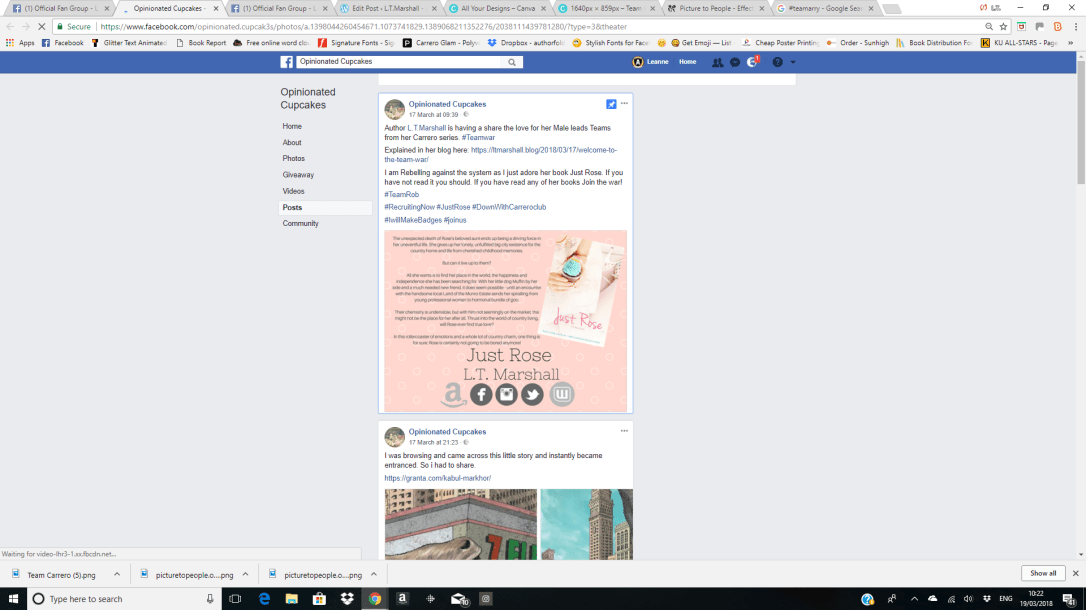This screenshot has height=610, width=1086.
Task: Open the Friend Requests icon
Action: (717, 62)
